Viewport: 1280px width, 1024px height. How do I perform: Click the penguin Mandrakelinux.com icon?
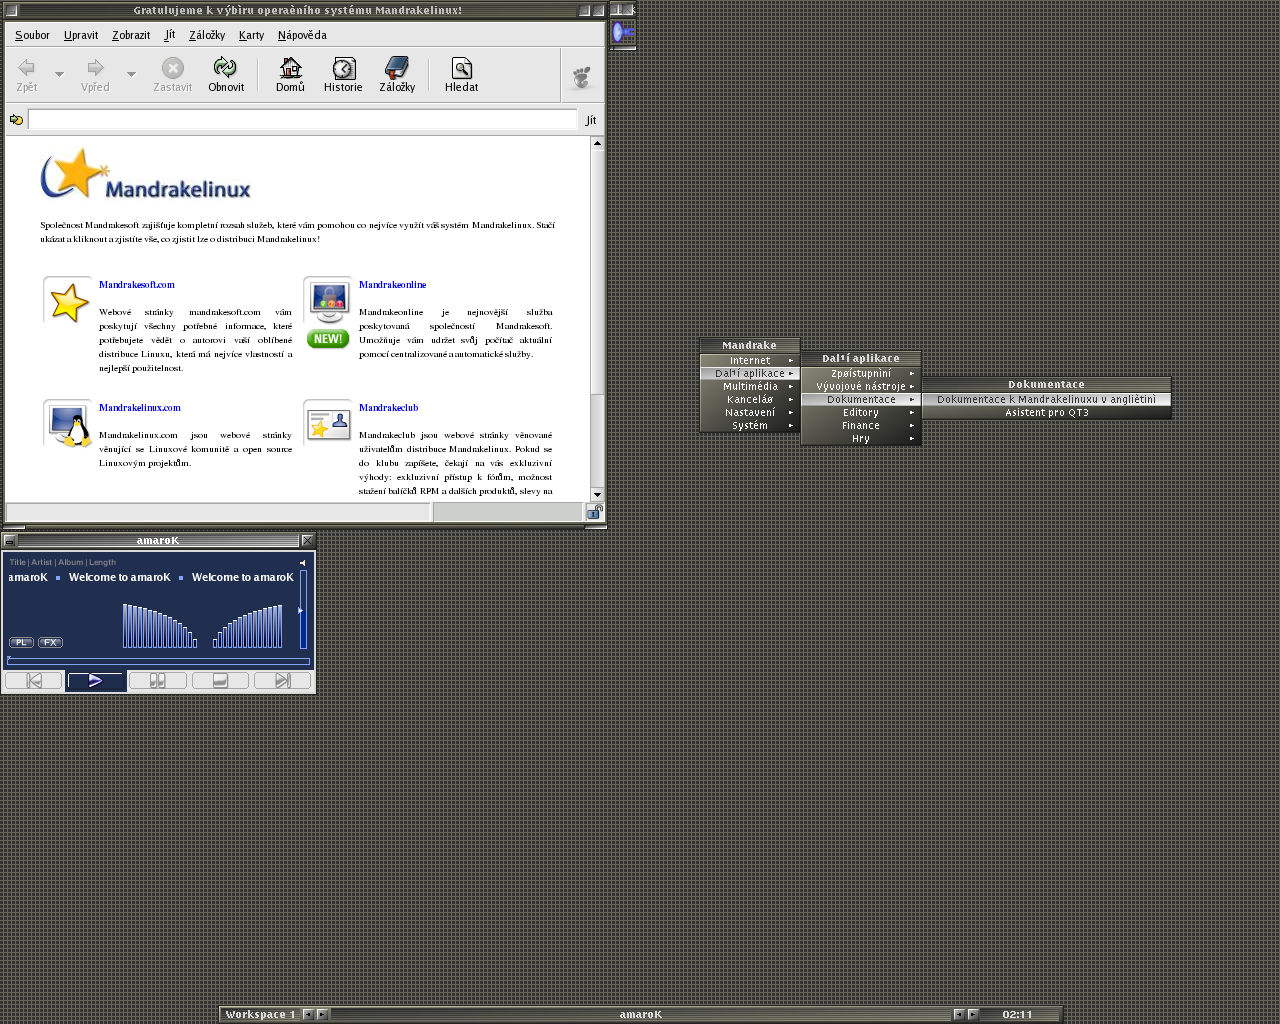tap(68, 423)
